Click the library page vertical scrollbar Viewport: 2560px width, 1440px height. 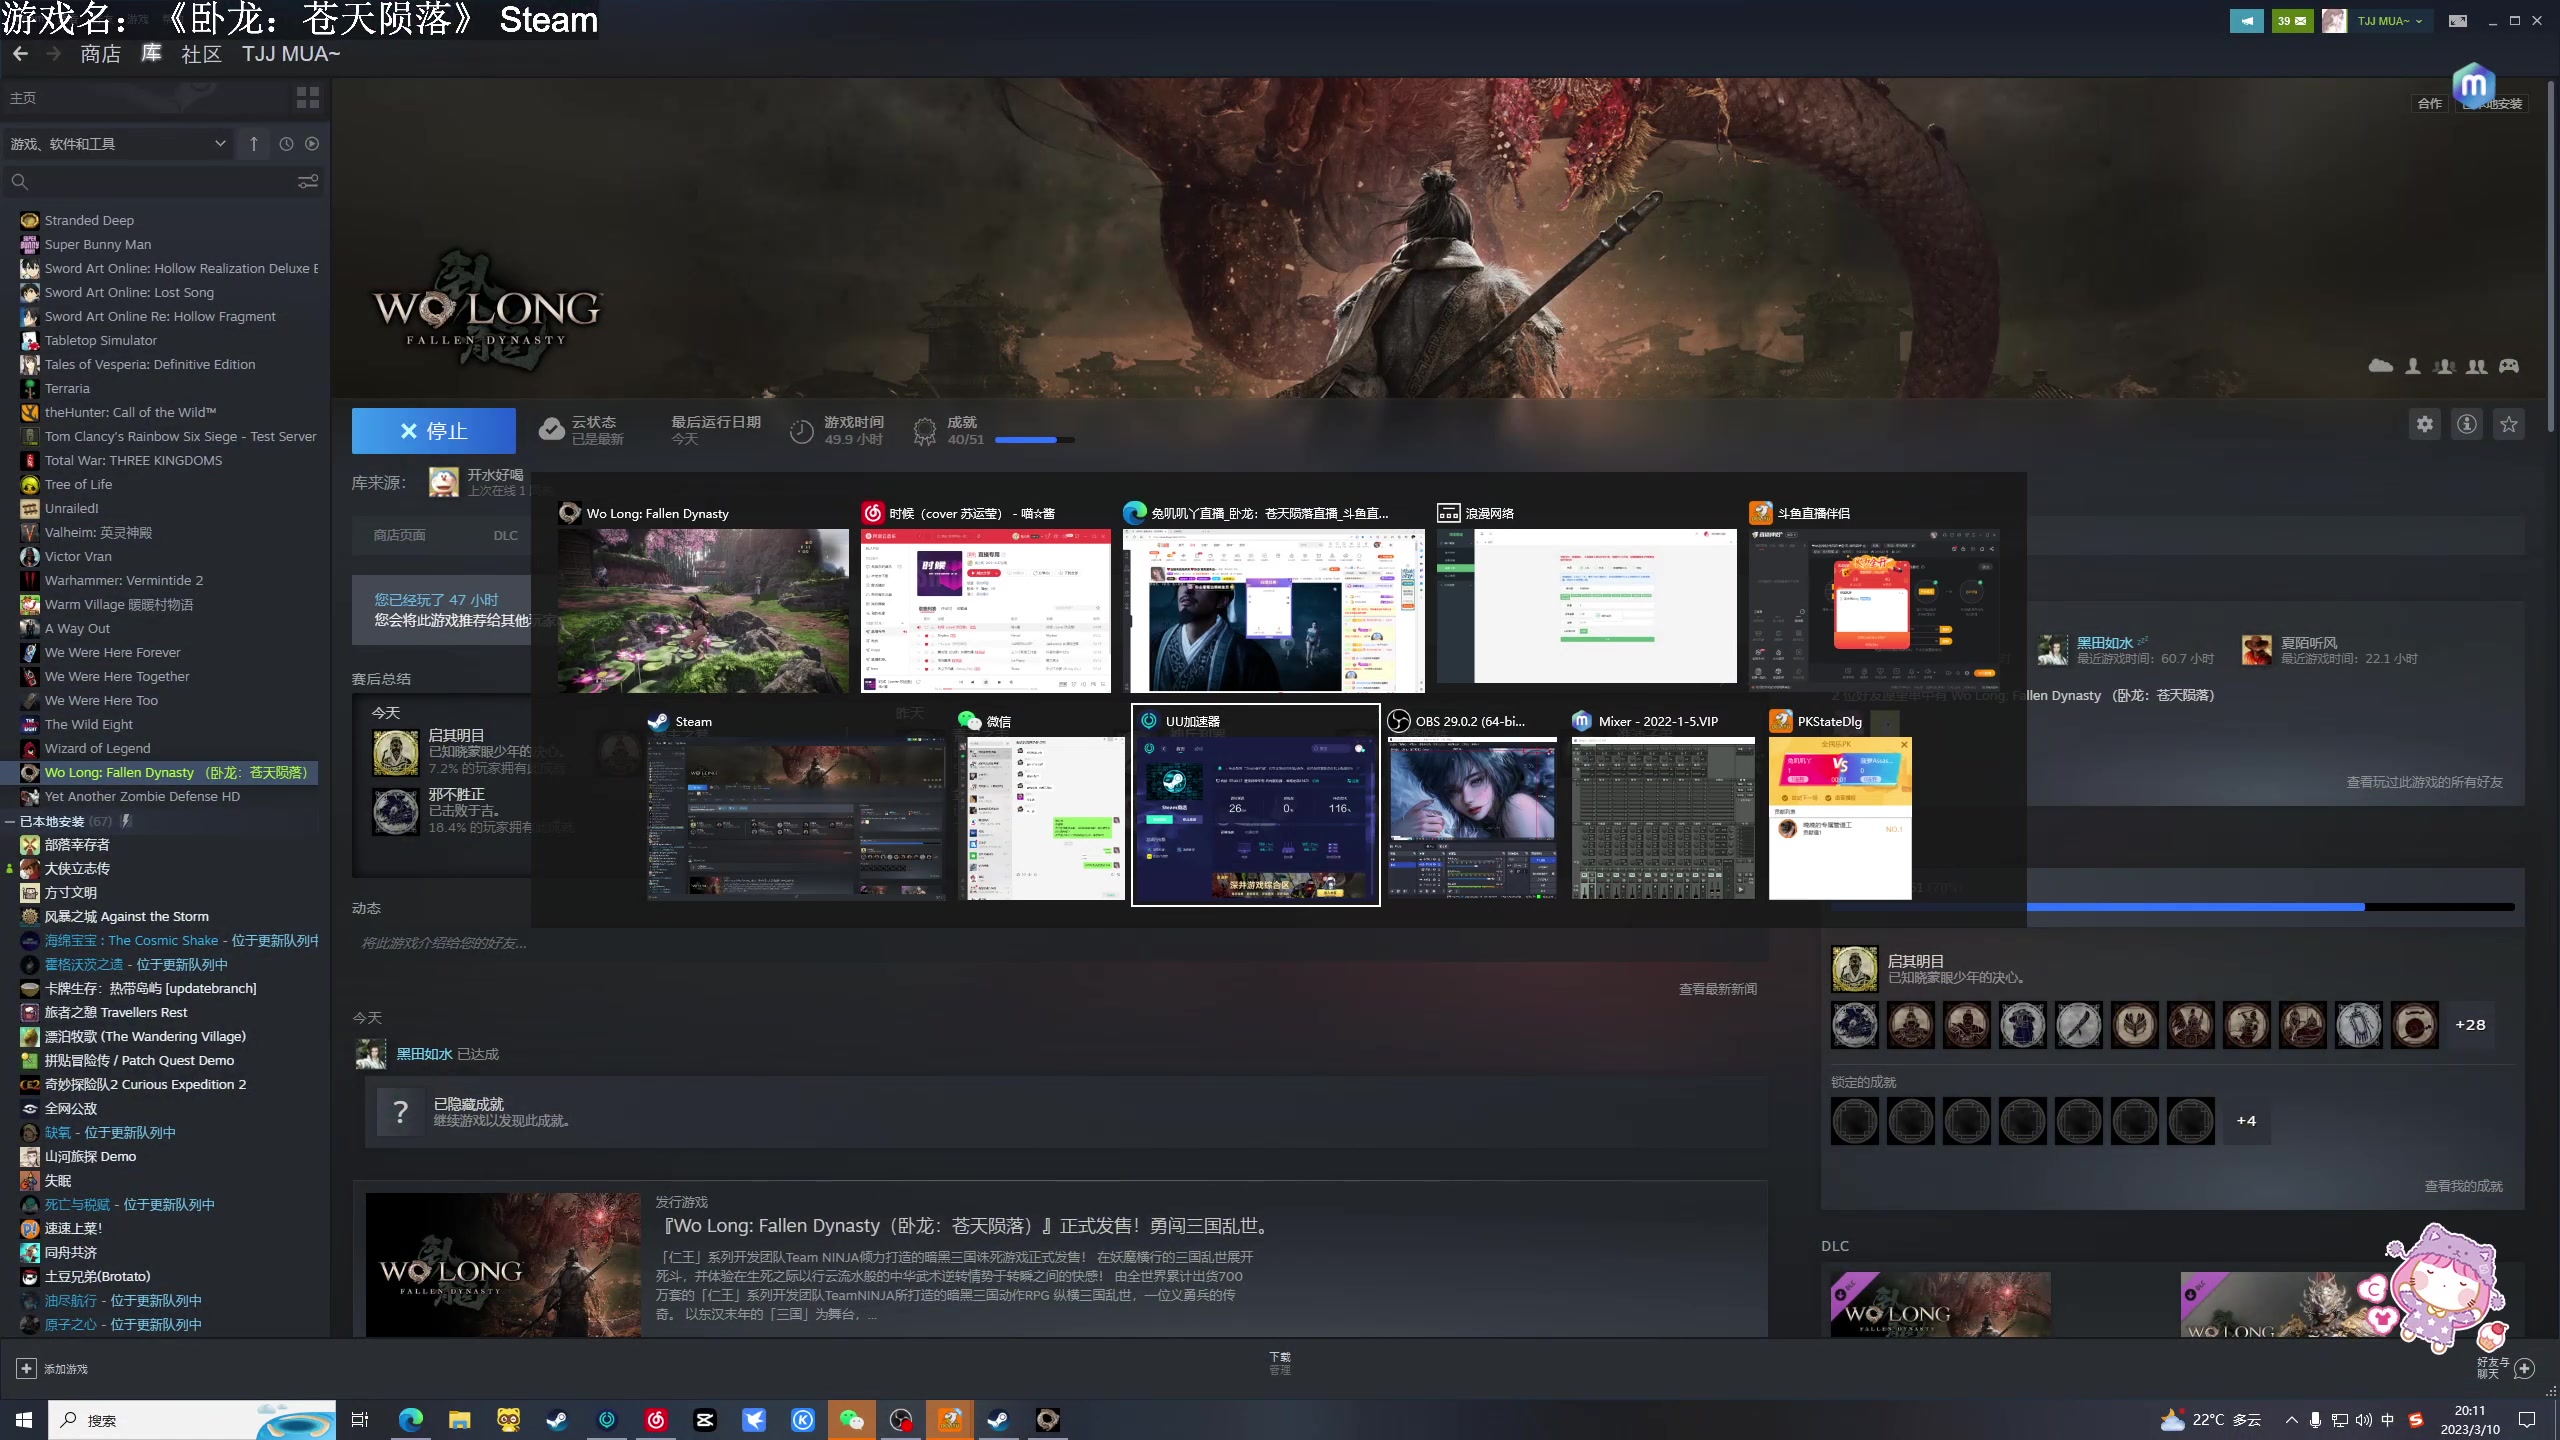pyautogui.click(x=2550, y=255)
